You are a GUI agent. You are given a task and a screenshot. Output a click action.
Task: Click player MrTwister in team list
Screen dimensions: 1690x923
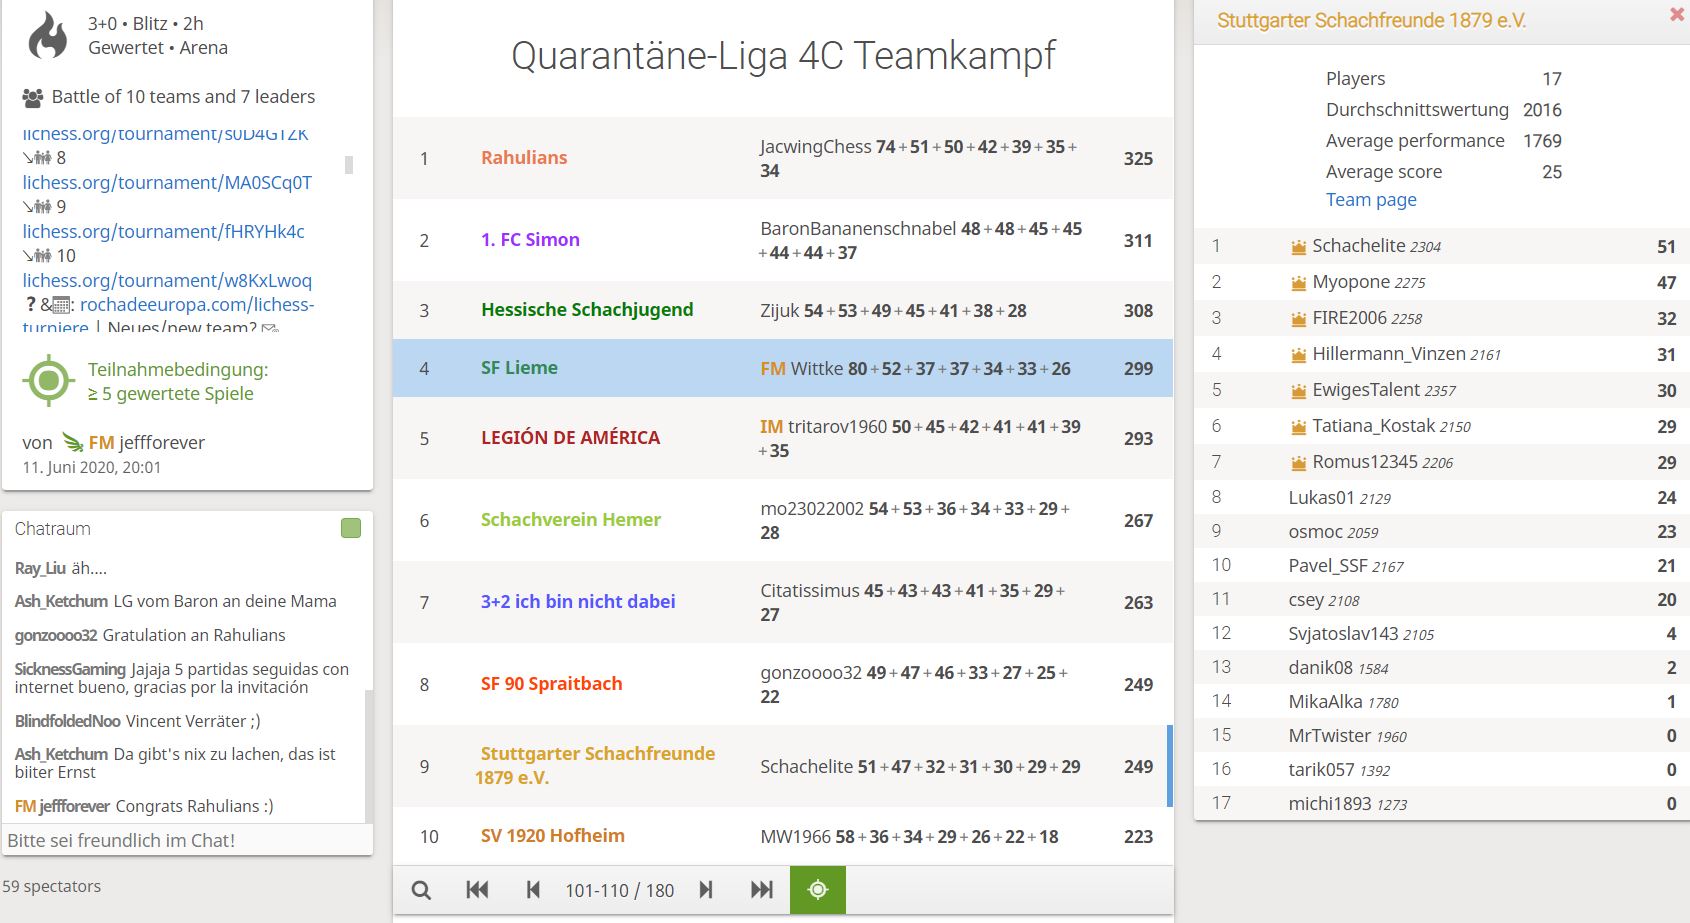1329,736
